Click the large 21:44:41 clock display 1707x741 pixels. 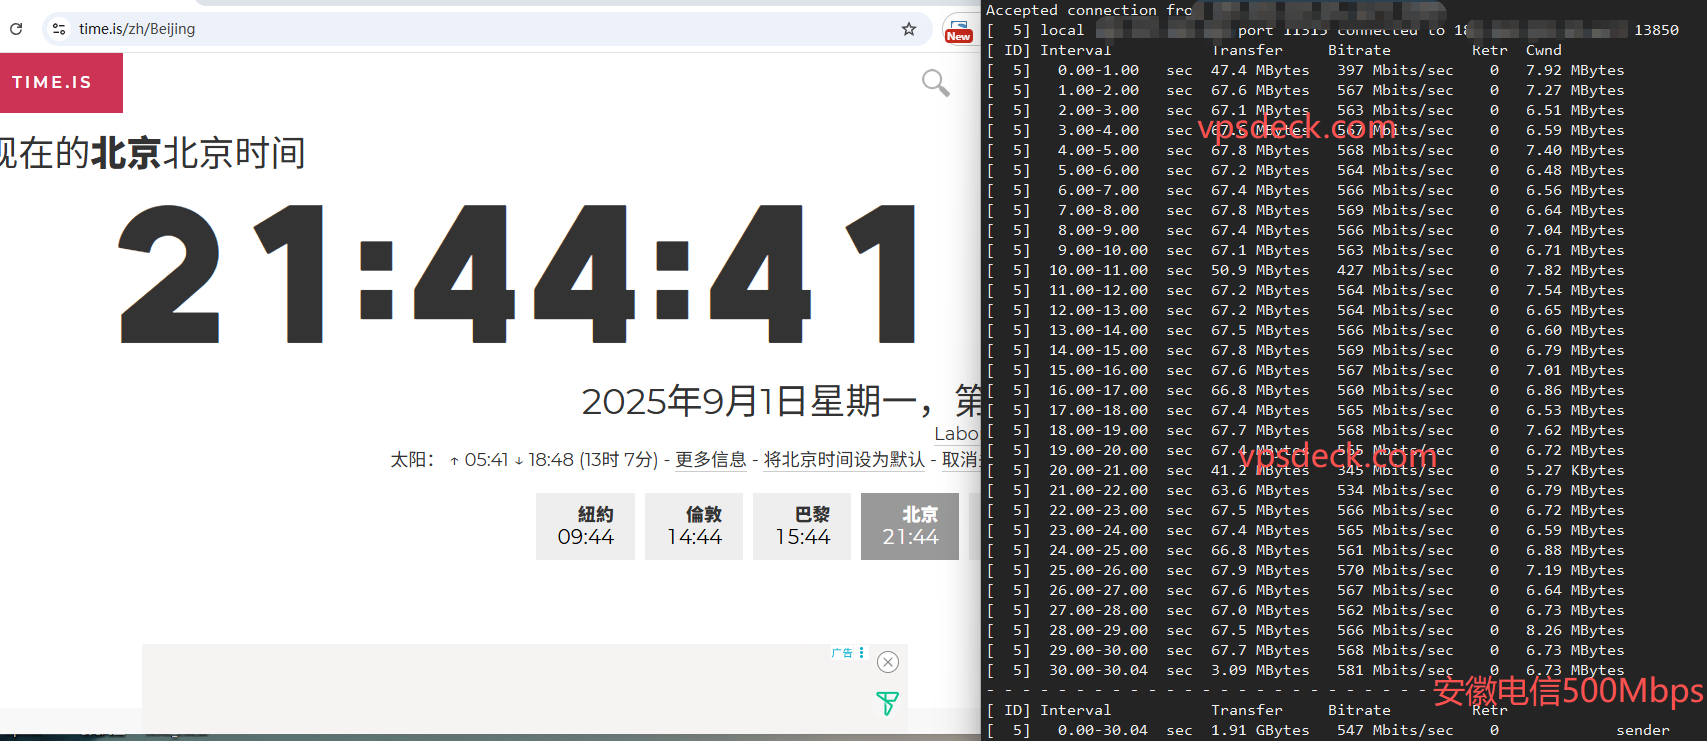pos(518,274)
